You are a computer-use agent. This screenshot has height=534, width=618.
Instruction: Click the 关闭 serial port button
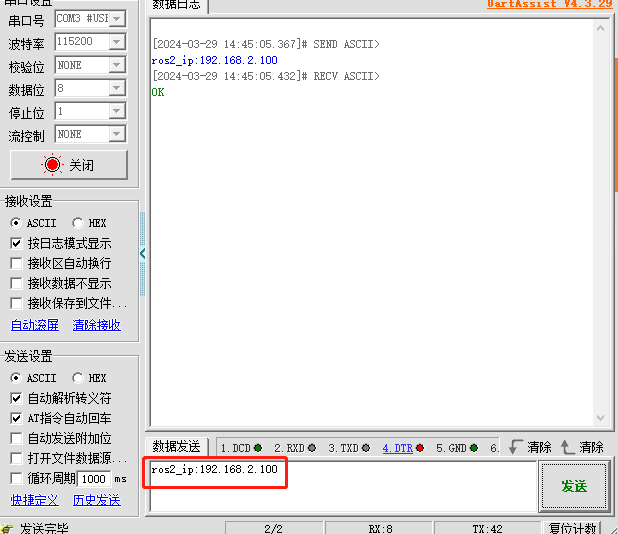69,165
